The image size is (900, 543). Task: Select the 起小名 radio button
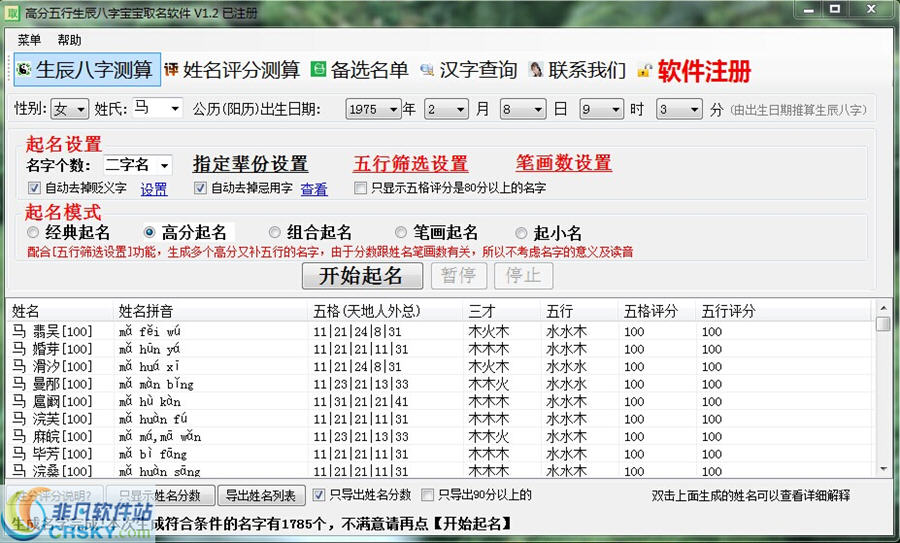521,232
